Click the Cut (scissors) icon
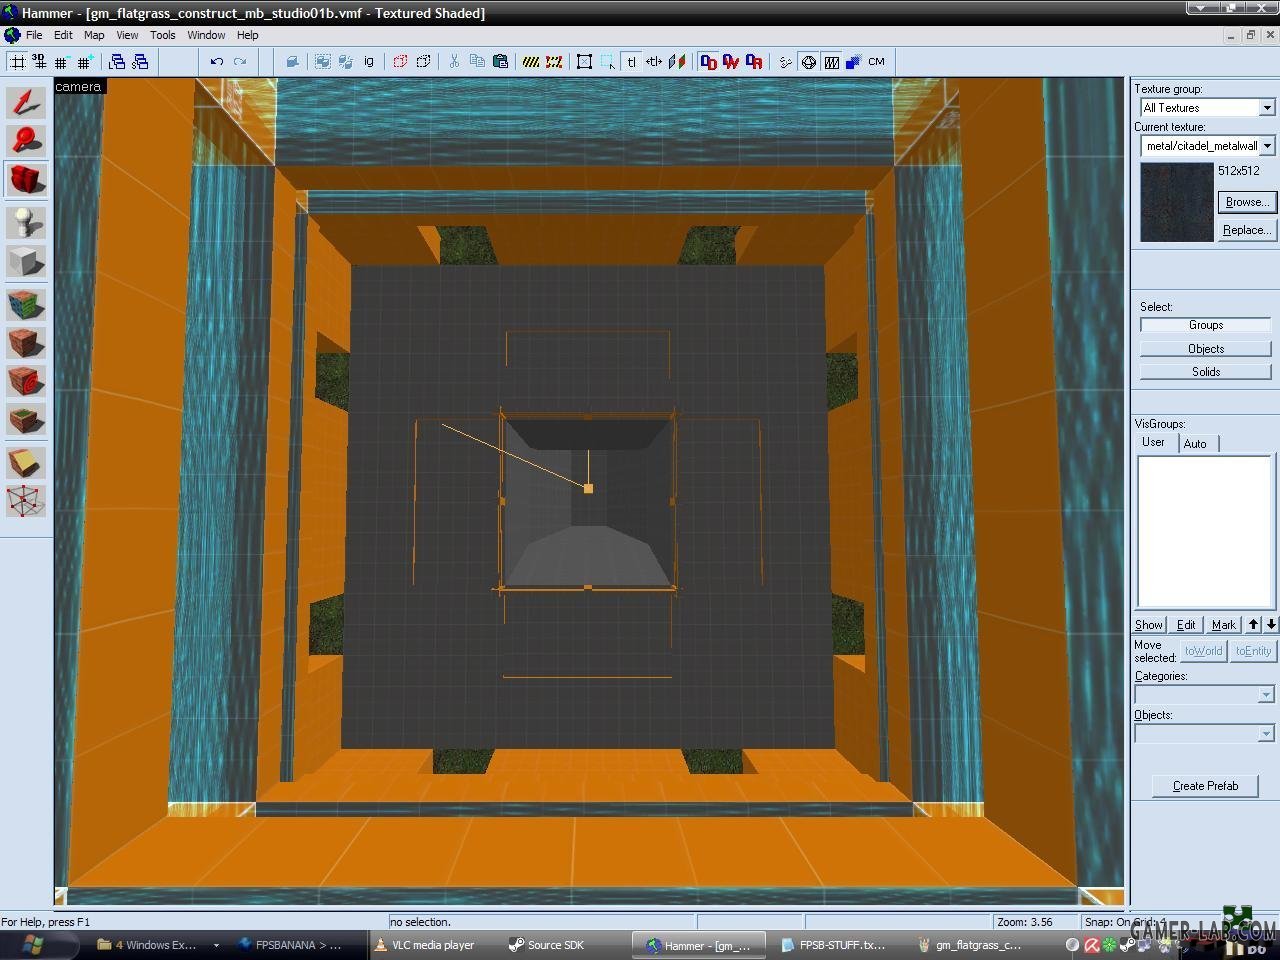This screenshot has height=960, width=1280. tap(454, 62)
